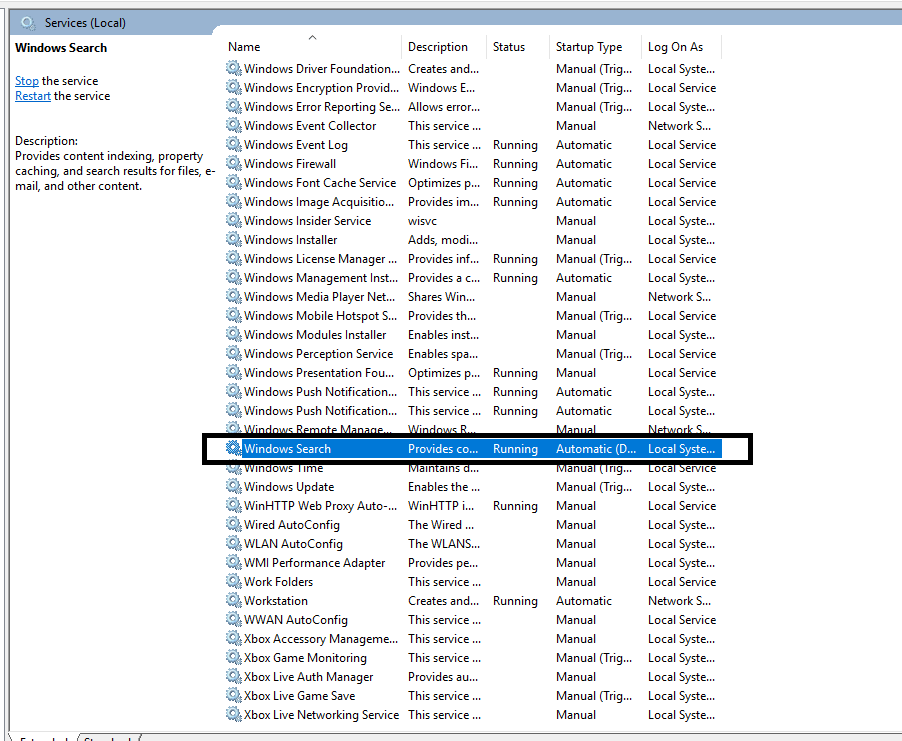Image resolution: width=902 pixels, height=741 pixels.
Task: Select the Wired AutoConfig service name
Action: [x=292, y=525]
